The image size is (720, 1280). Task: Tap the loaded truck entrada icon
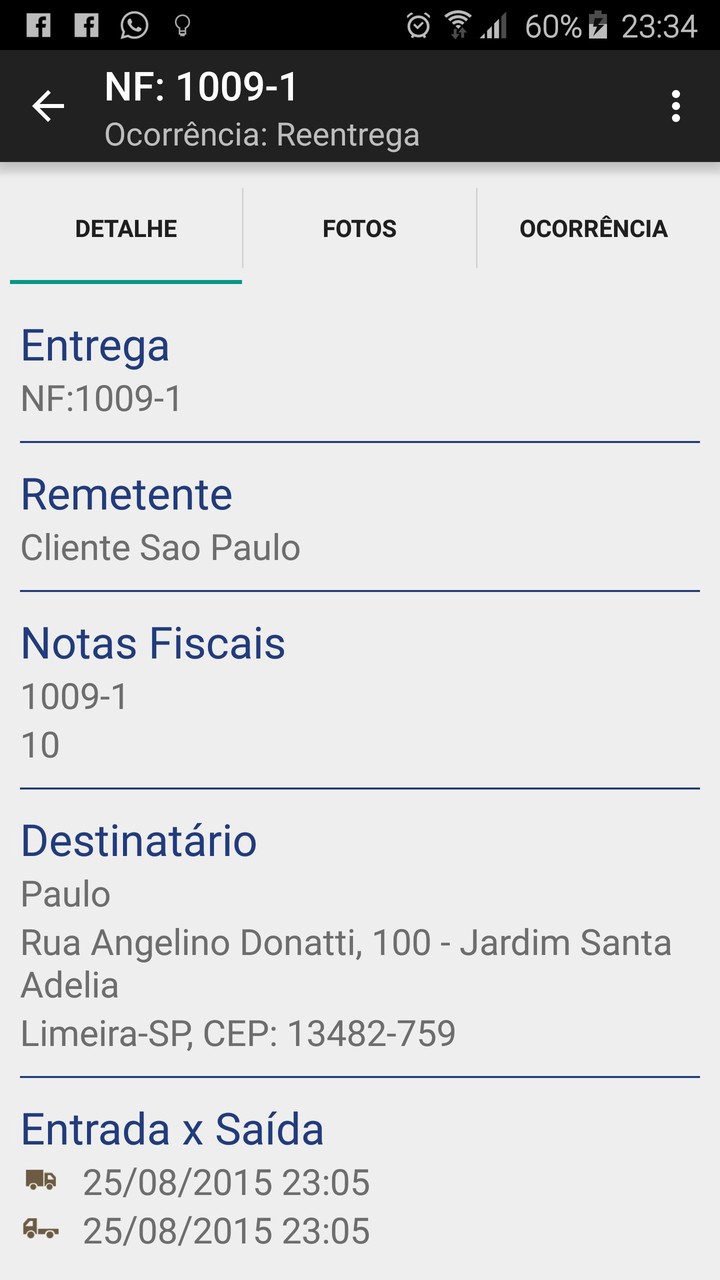coord(41,1181)
